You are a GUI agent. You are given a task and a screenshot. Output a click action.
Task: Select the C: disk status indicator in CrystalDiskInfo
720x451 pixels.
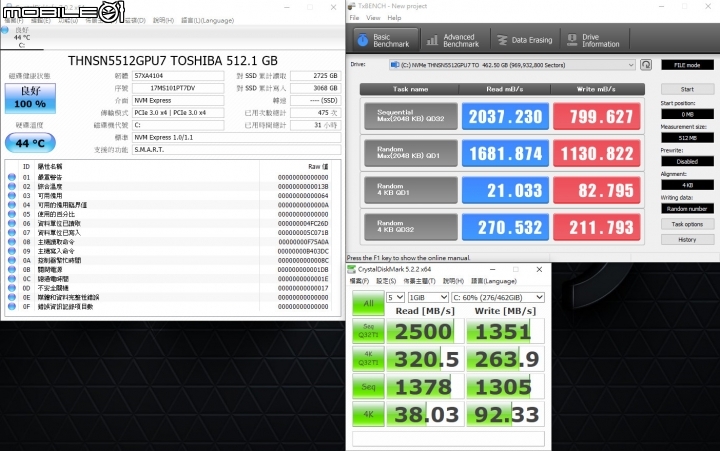click(x=22, y=38)
